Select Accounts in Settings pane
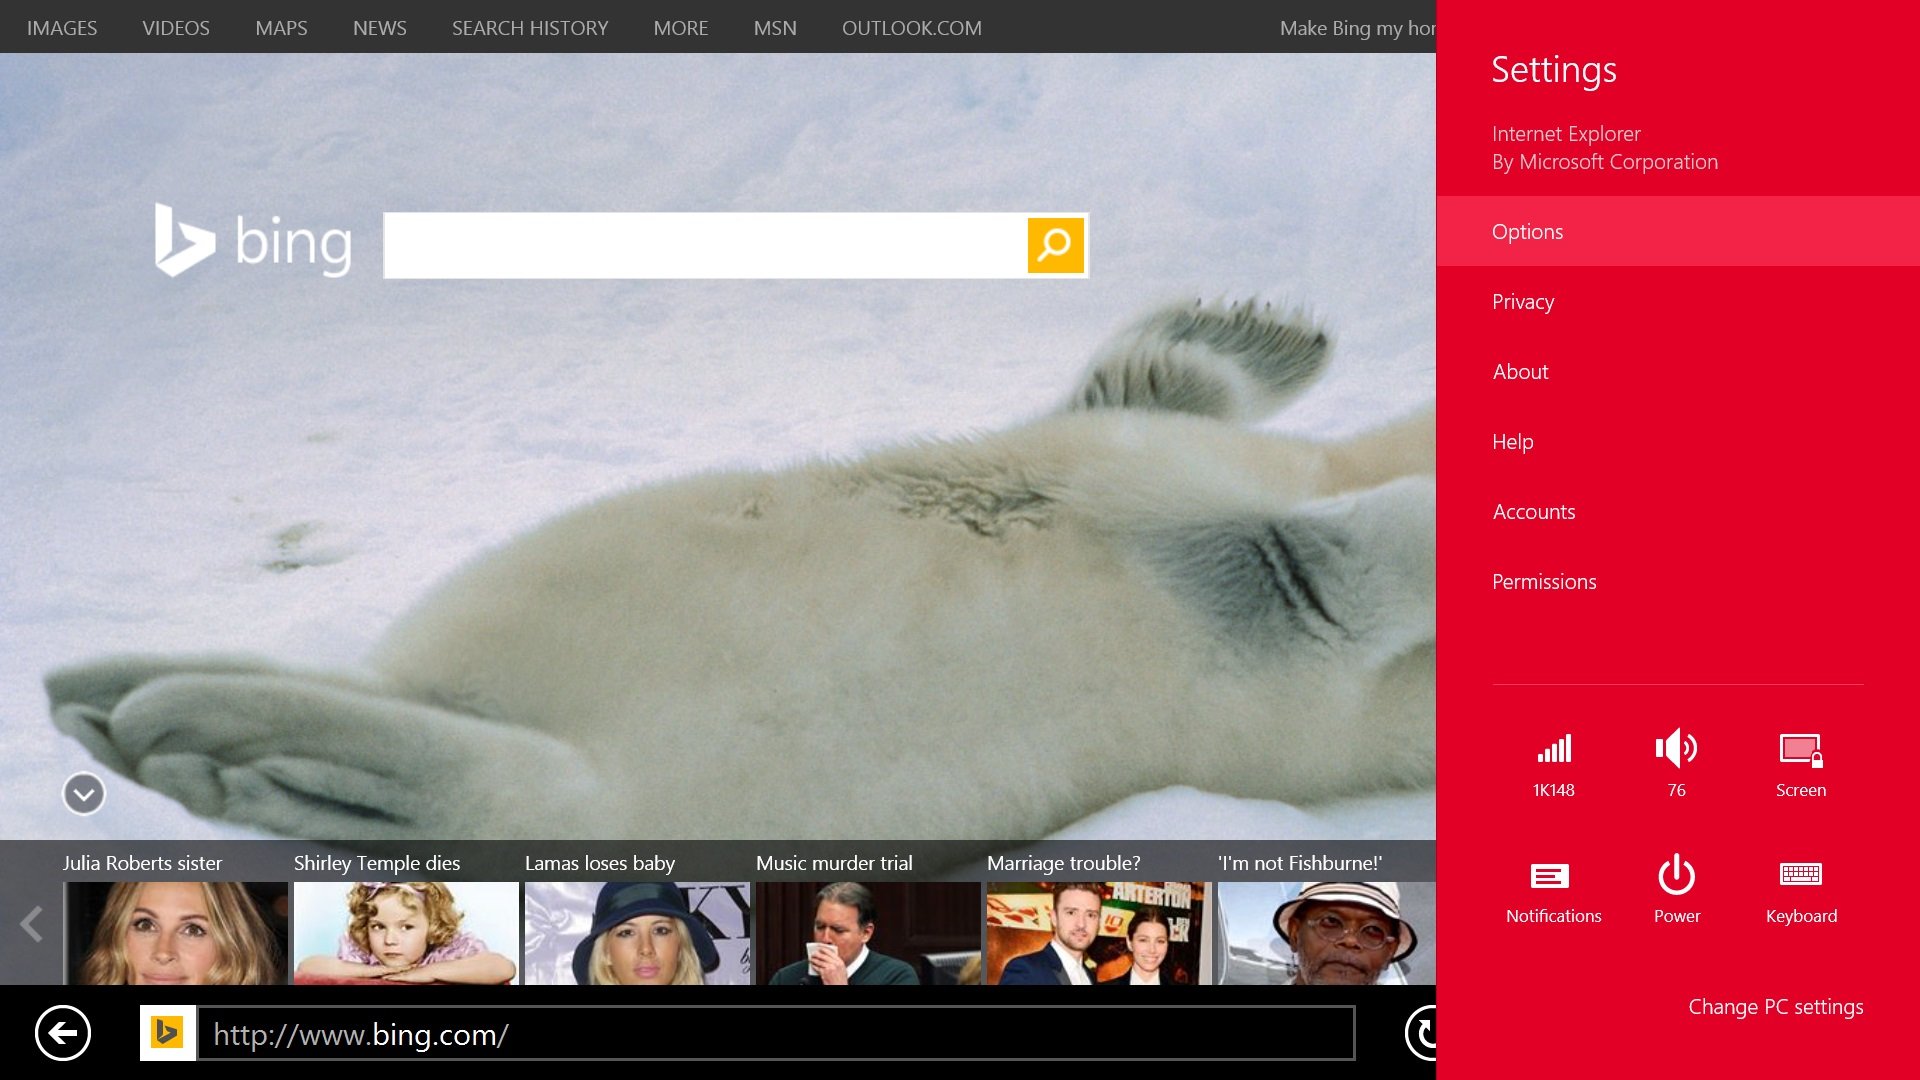The width and height of the screenshot is (1920, 1080). (x=1678, y=511)
